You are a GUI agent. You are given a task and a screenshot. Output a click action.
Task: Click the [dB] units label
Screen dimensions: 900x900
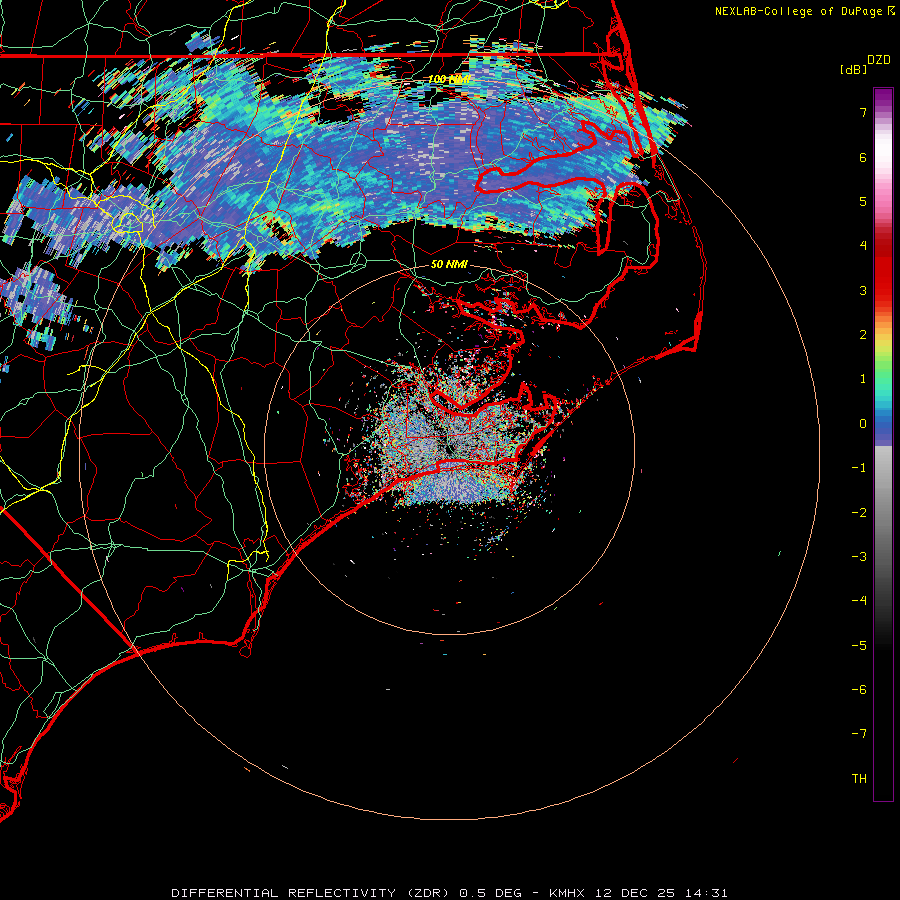pos(854,69)
